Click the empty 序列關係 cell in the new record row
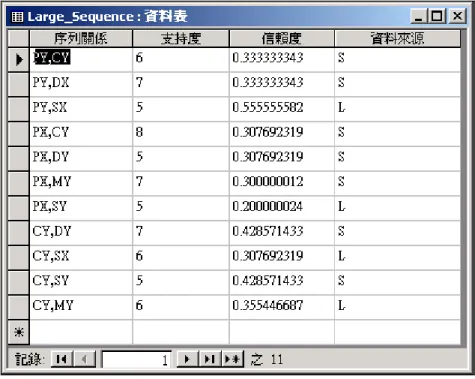475x379 pixels. [81, 332]
